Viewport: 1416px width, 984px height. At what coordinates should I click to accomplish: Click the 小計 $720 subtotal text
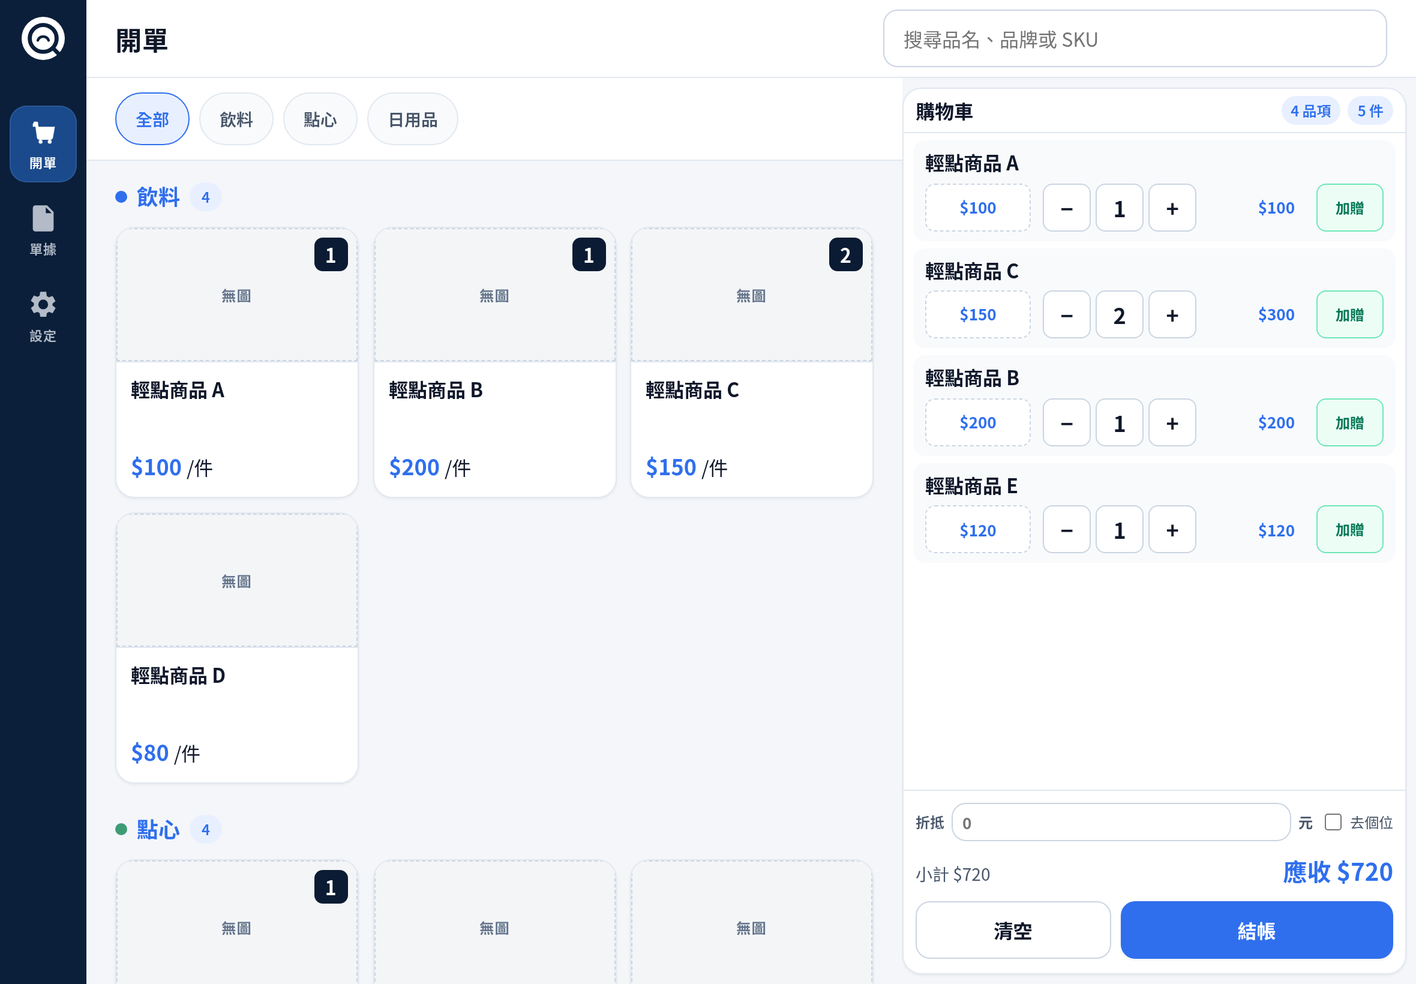pos(953,874)
